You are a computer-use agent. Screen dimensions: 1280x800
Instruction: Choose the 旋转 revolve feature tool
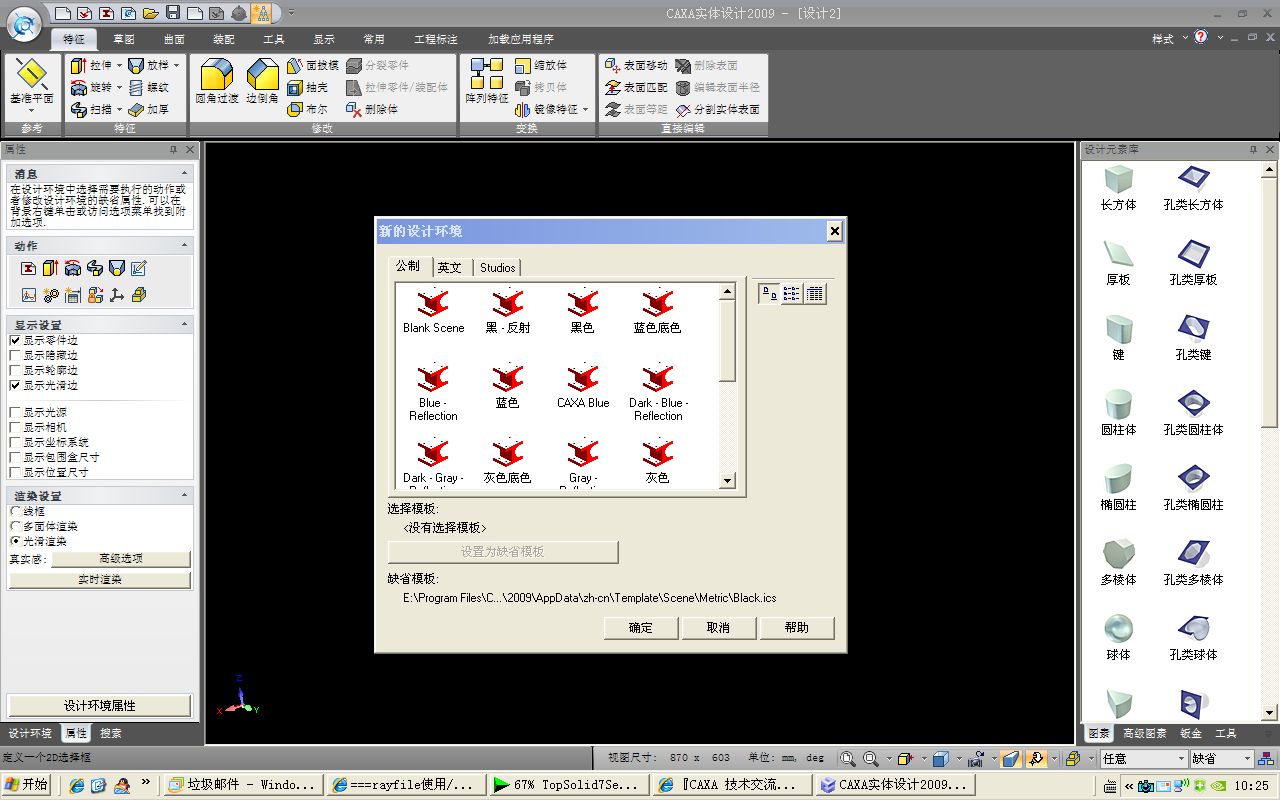pos(91,87)
